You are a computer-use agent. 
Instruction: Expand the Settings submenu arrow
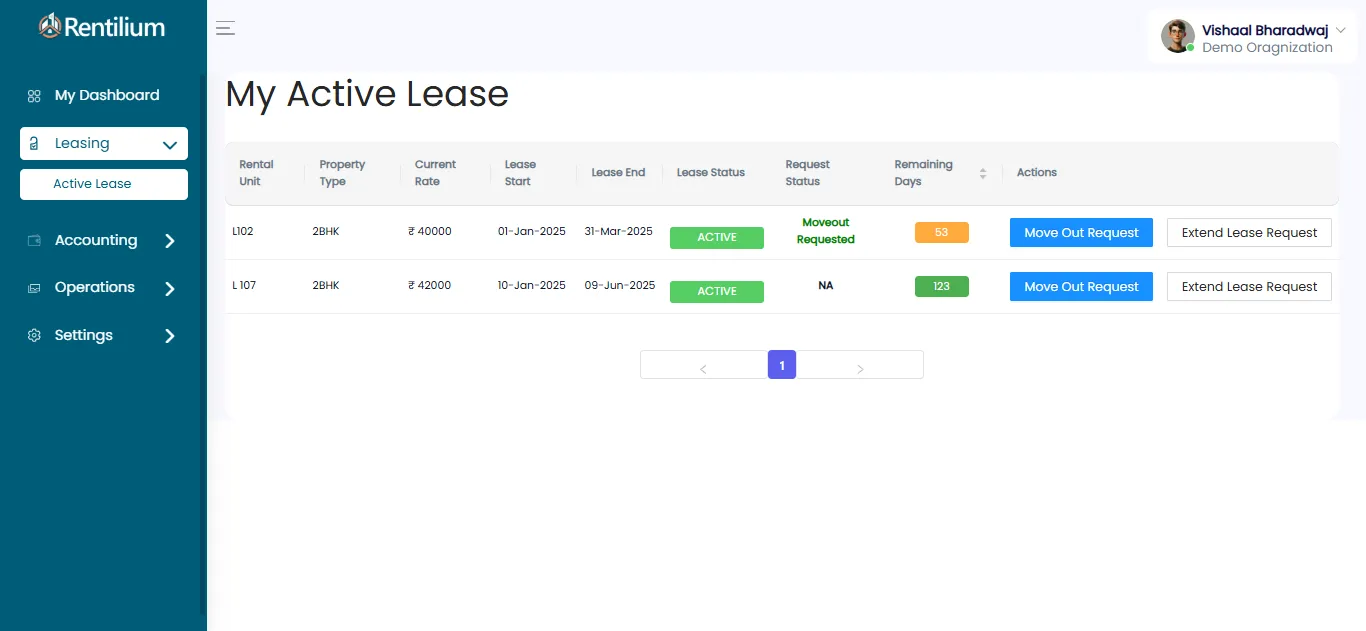[x=170, y=336]
